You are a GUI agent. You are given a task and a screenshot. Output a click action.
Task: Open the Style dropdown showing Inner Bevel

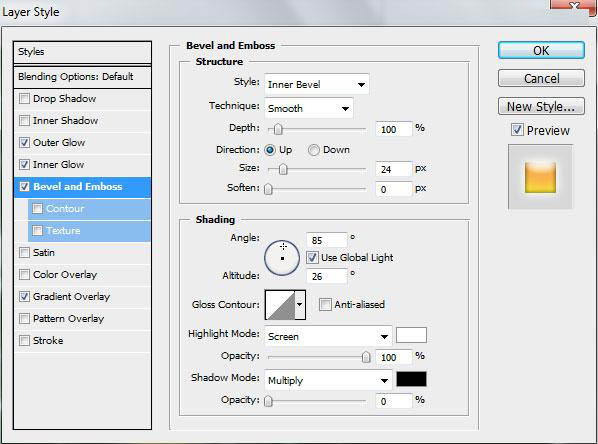tap(316, 84)
